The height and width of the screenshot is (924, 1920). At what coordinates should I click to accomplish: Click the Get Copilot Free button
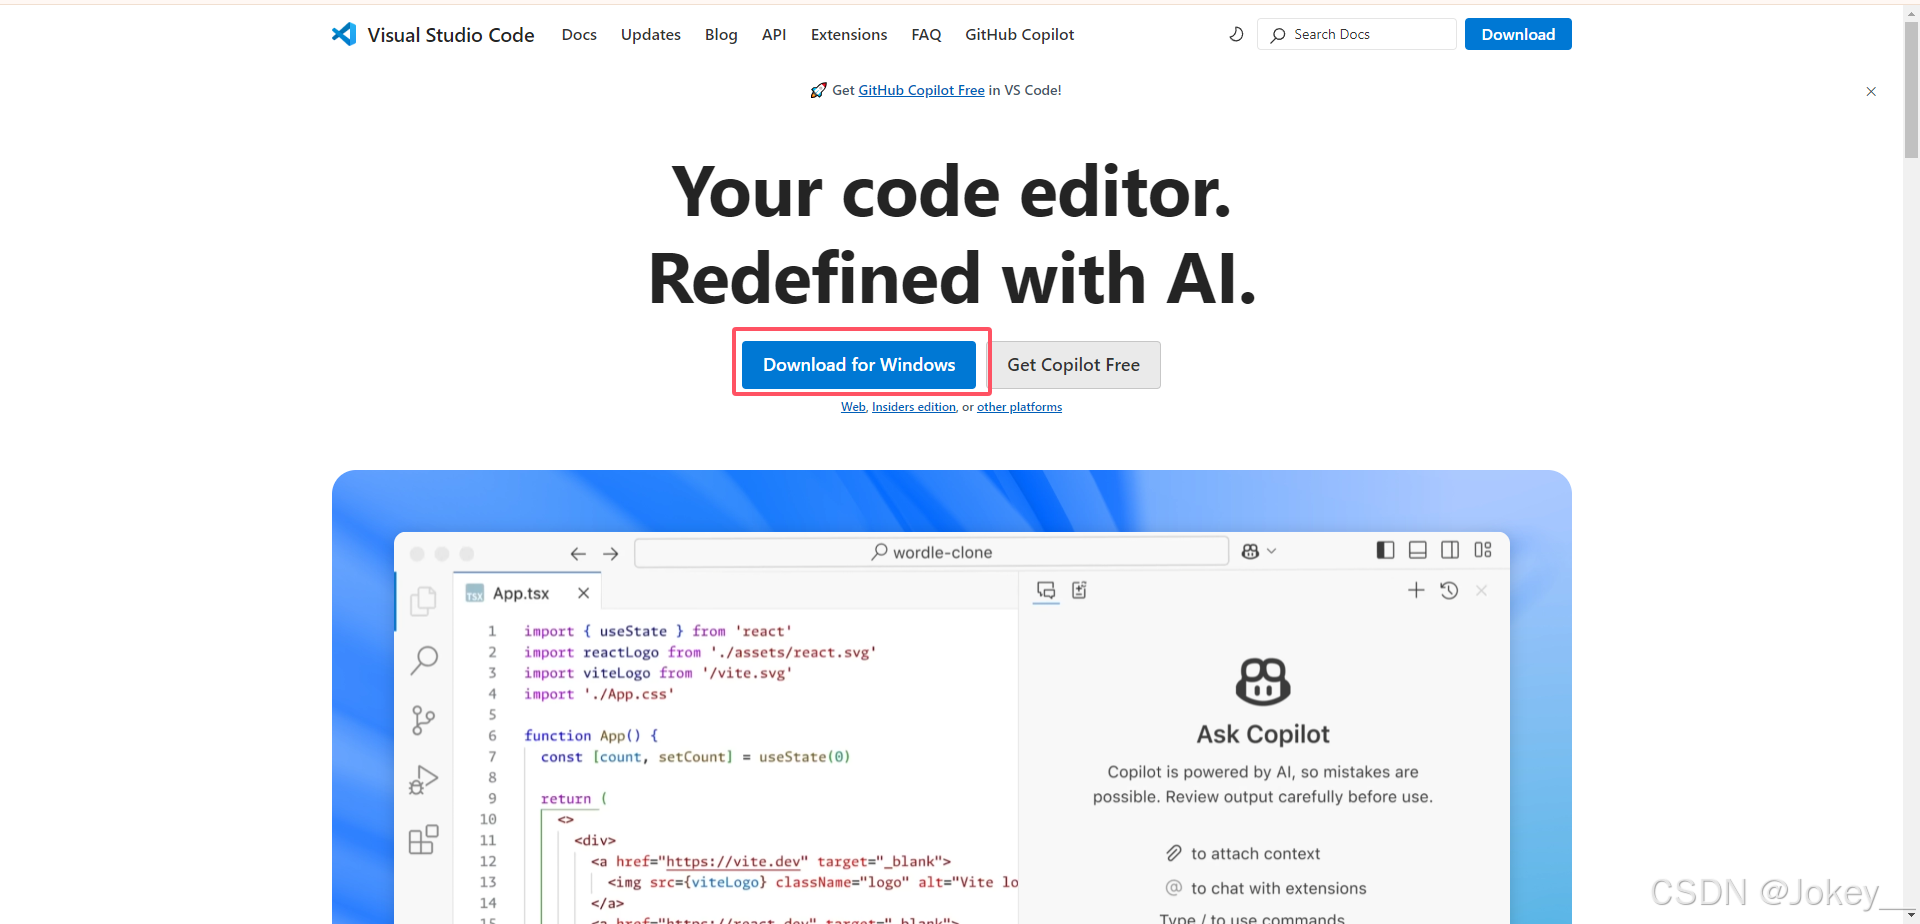(x=1074, y=365)
